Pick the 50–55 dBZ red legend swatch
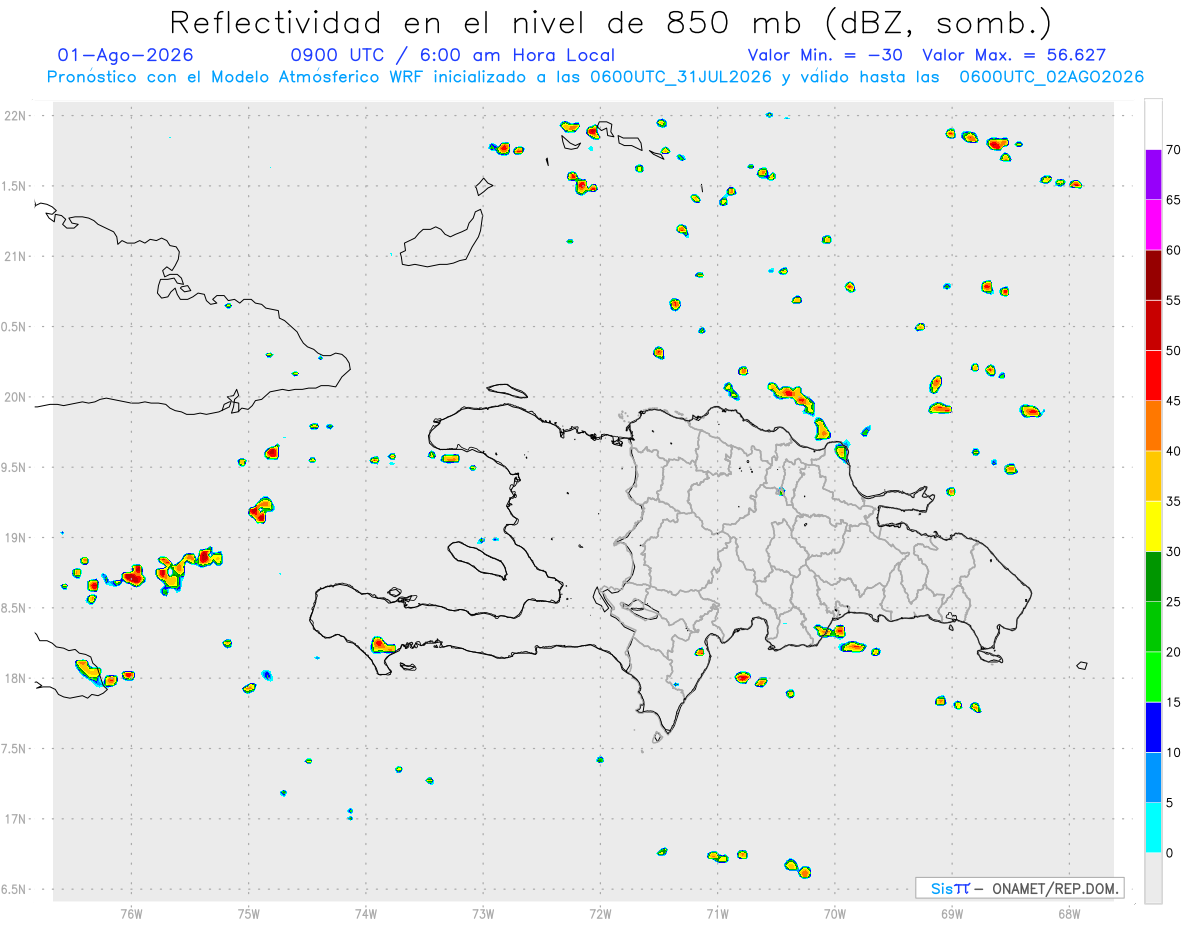This screenshot has height=927, width=1200. pos(1153,325)
